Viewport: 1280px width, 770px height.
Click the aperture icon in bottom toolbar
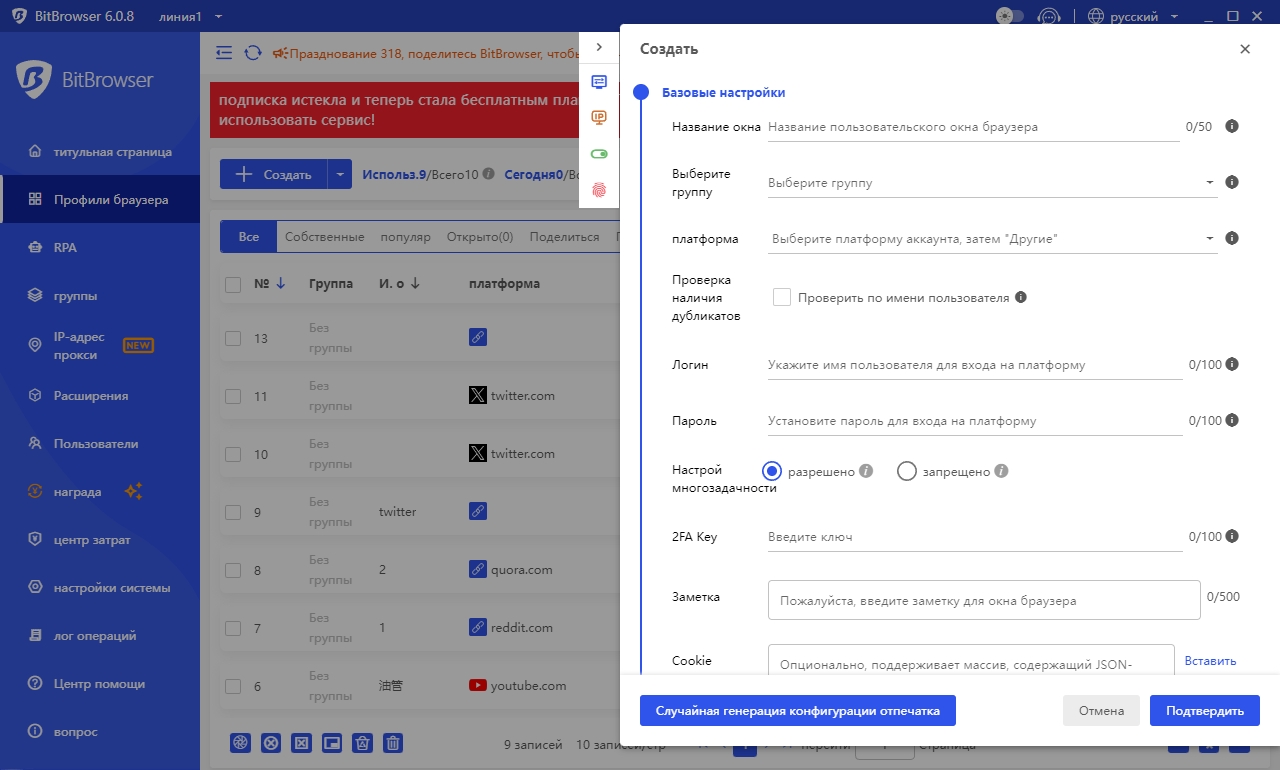[240, 743]
